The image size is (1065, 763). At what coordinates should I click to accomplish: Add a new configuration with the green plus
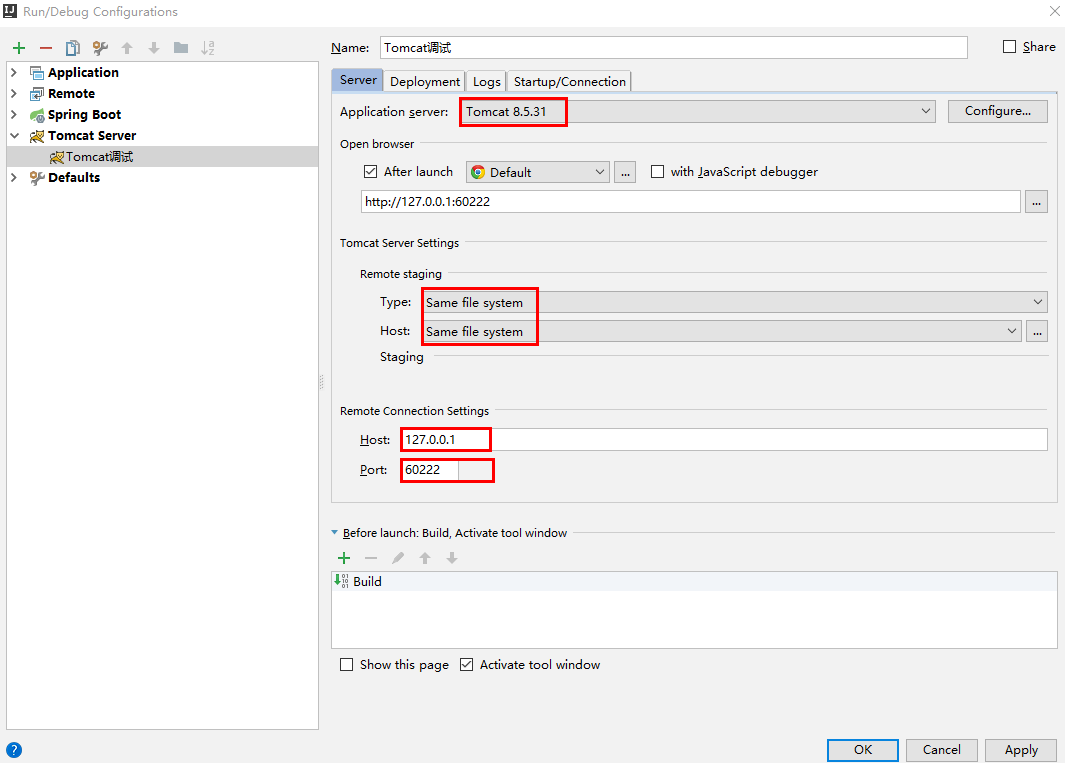(x=19, y=48)
